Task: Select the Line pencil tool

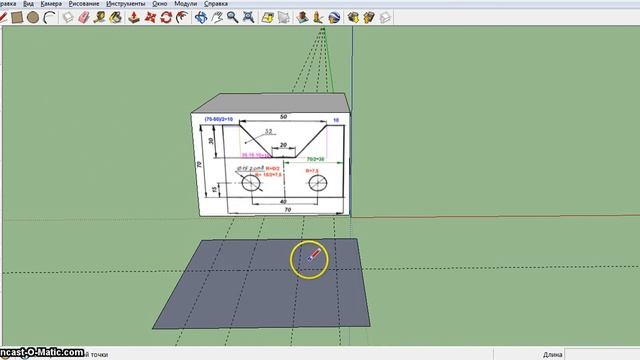Action: point(2,18)
